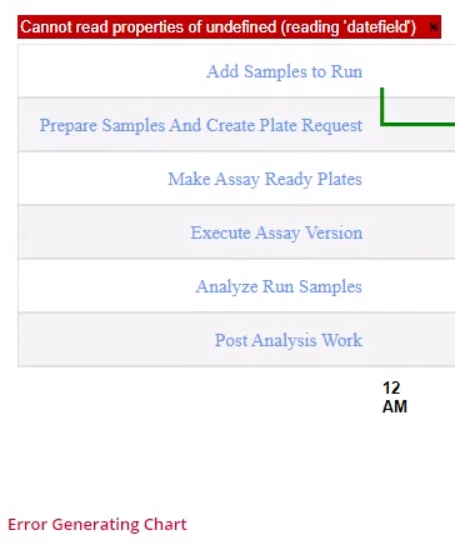Open Prepare Samples And Create Plate Request
This screenshot has width=455, height=548.
[x=201, y=125]
